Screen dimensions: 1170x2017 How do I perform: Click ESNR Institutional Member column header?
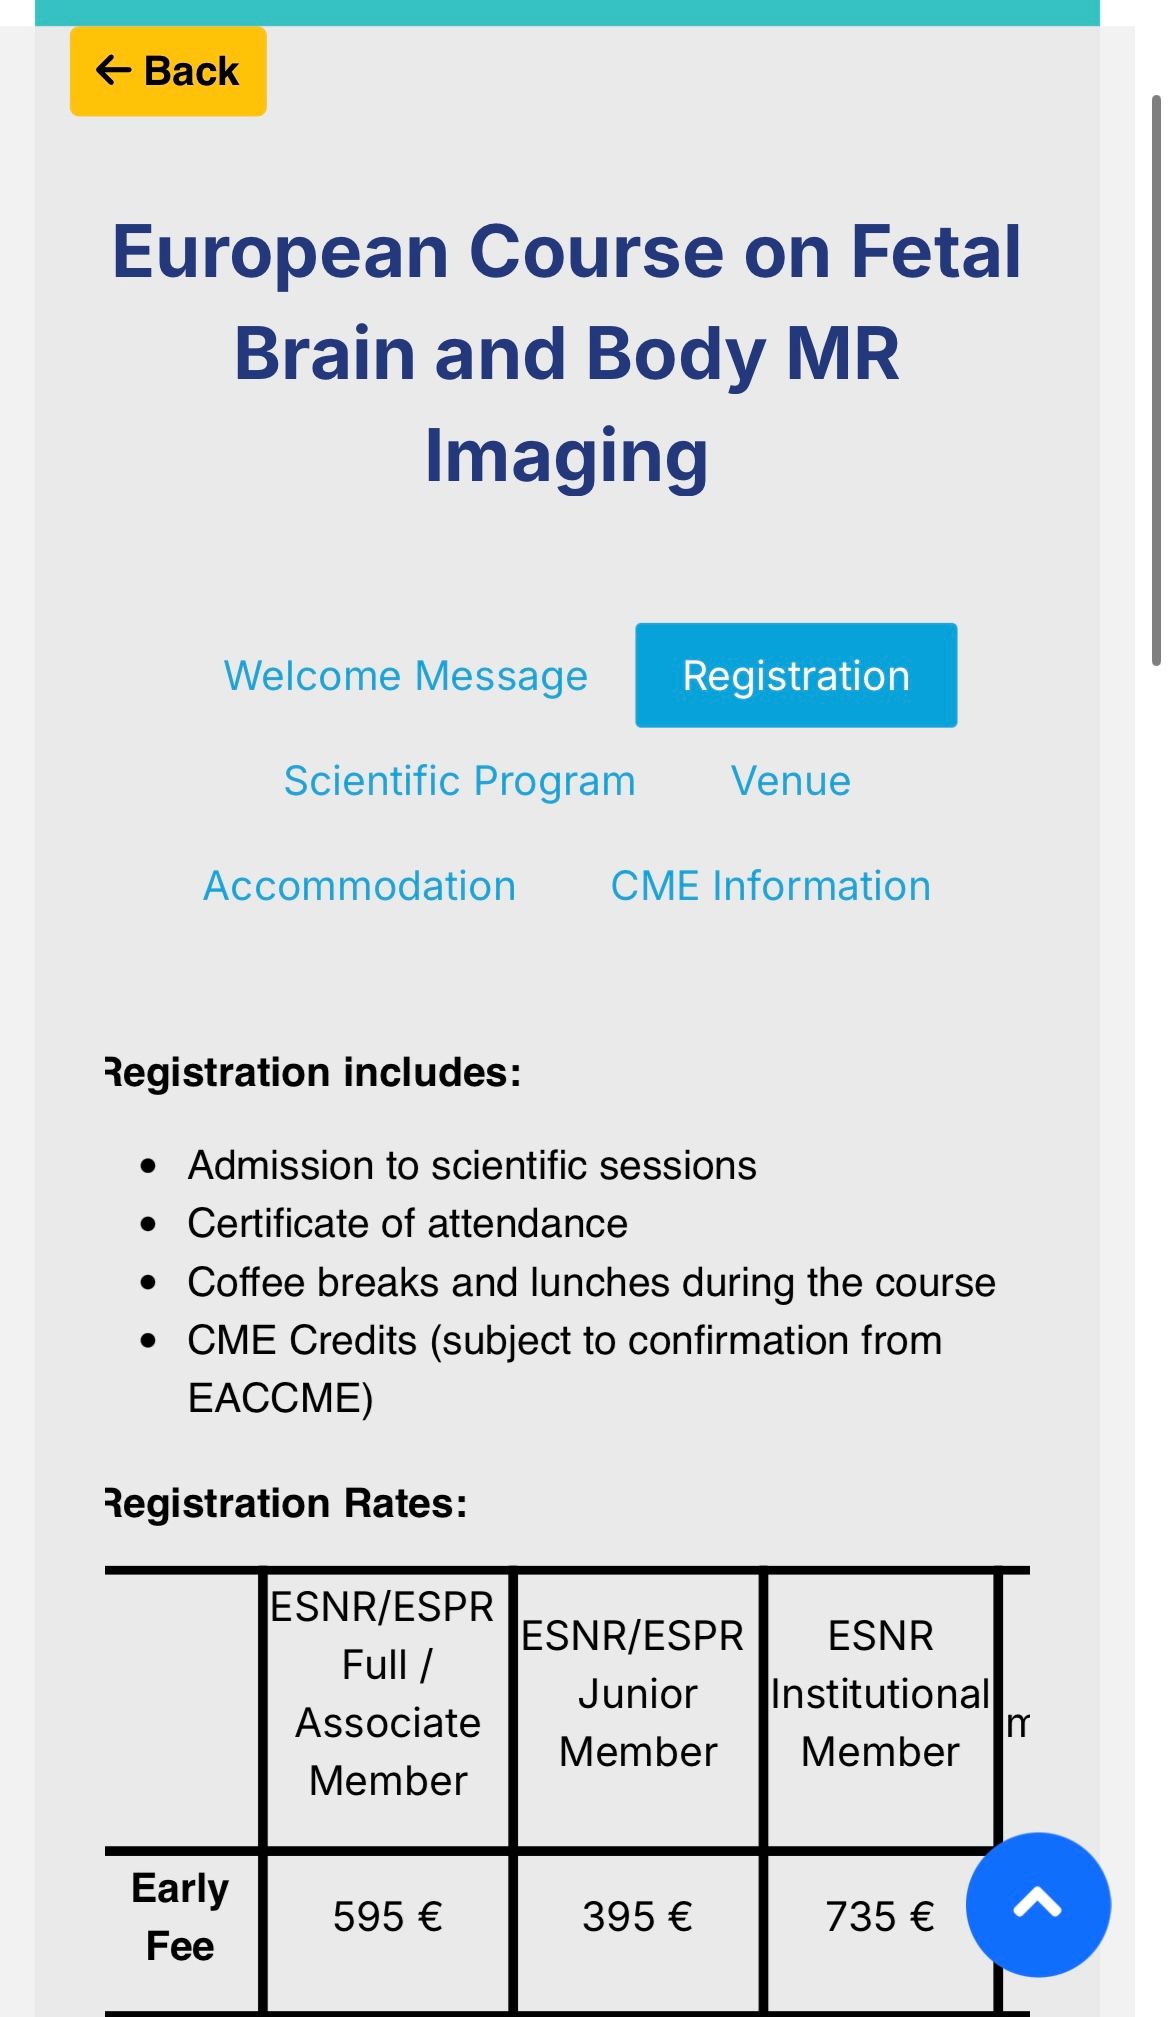879,1693
